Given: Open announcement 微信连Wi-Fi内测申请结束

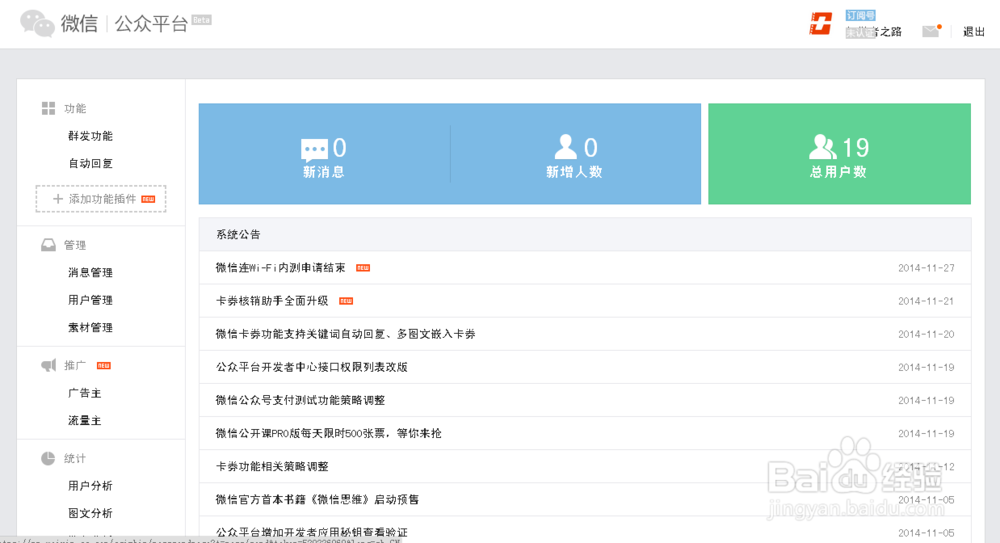Looking at the screenshot, I should (280, 268).
